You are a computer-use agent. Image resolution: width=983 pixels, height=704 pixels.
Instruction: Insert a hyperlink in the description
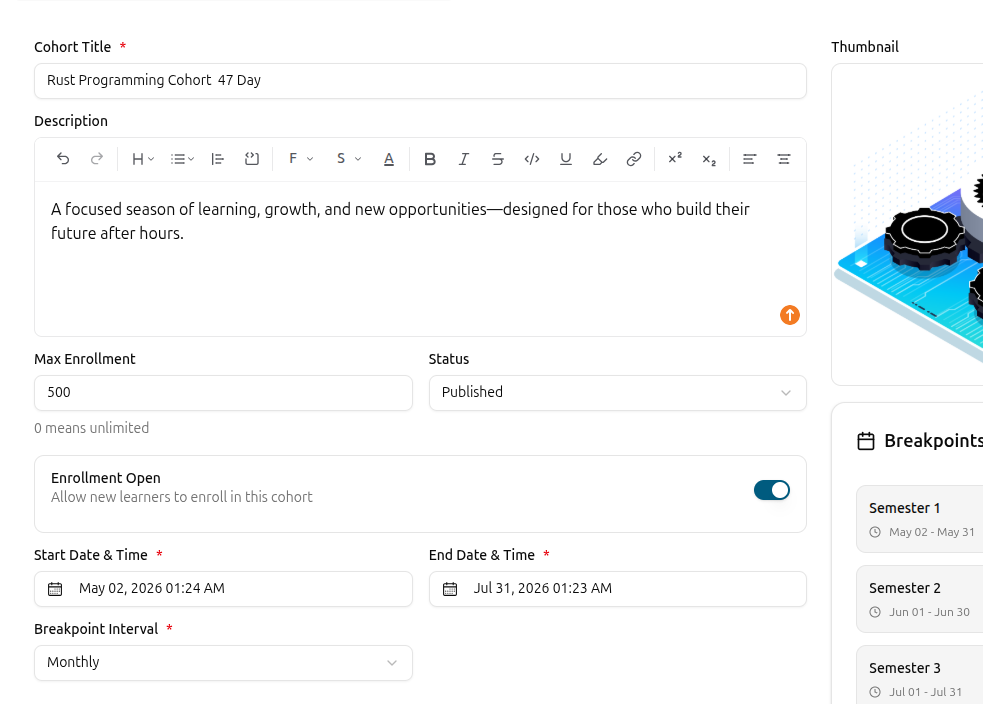click(634, 159)
